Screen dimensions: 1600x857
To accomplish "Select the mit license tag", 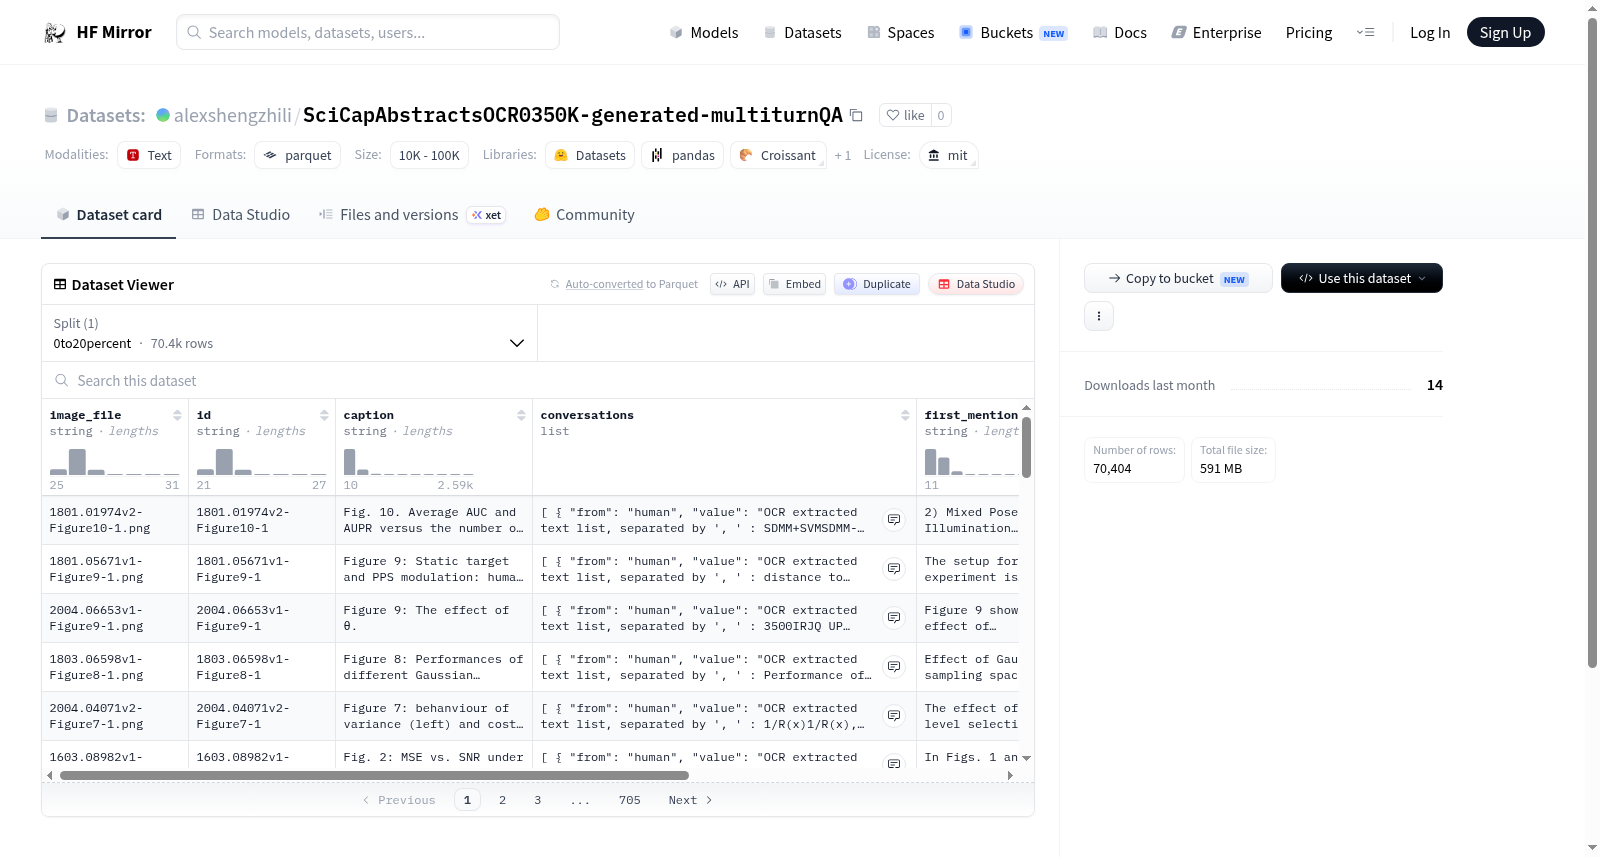I will pos(948,155).
